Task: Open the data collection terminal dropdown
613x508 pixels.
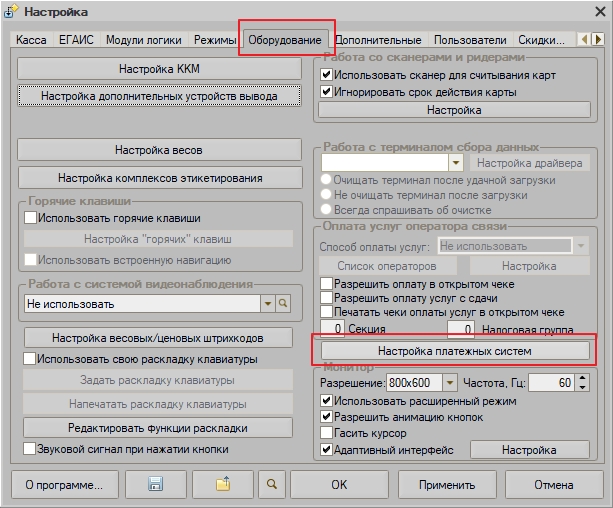Action: pyautogui.click(x=455, y=162)
